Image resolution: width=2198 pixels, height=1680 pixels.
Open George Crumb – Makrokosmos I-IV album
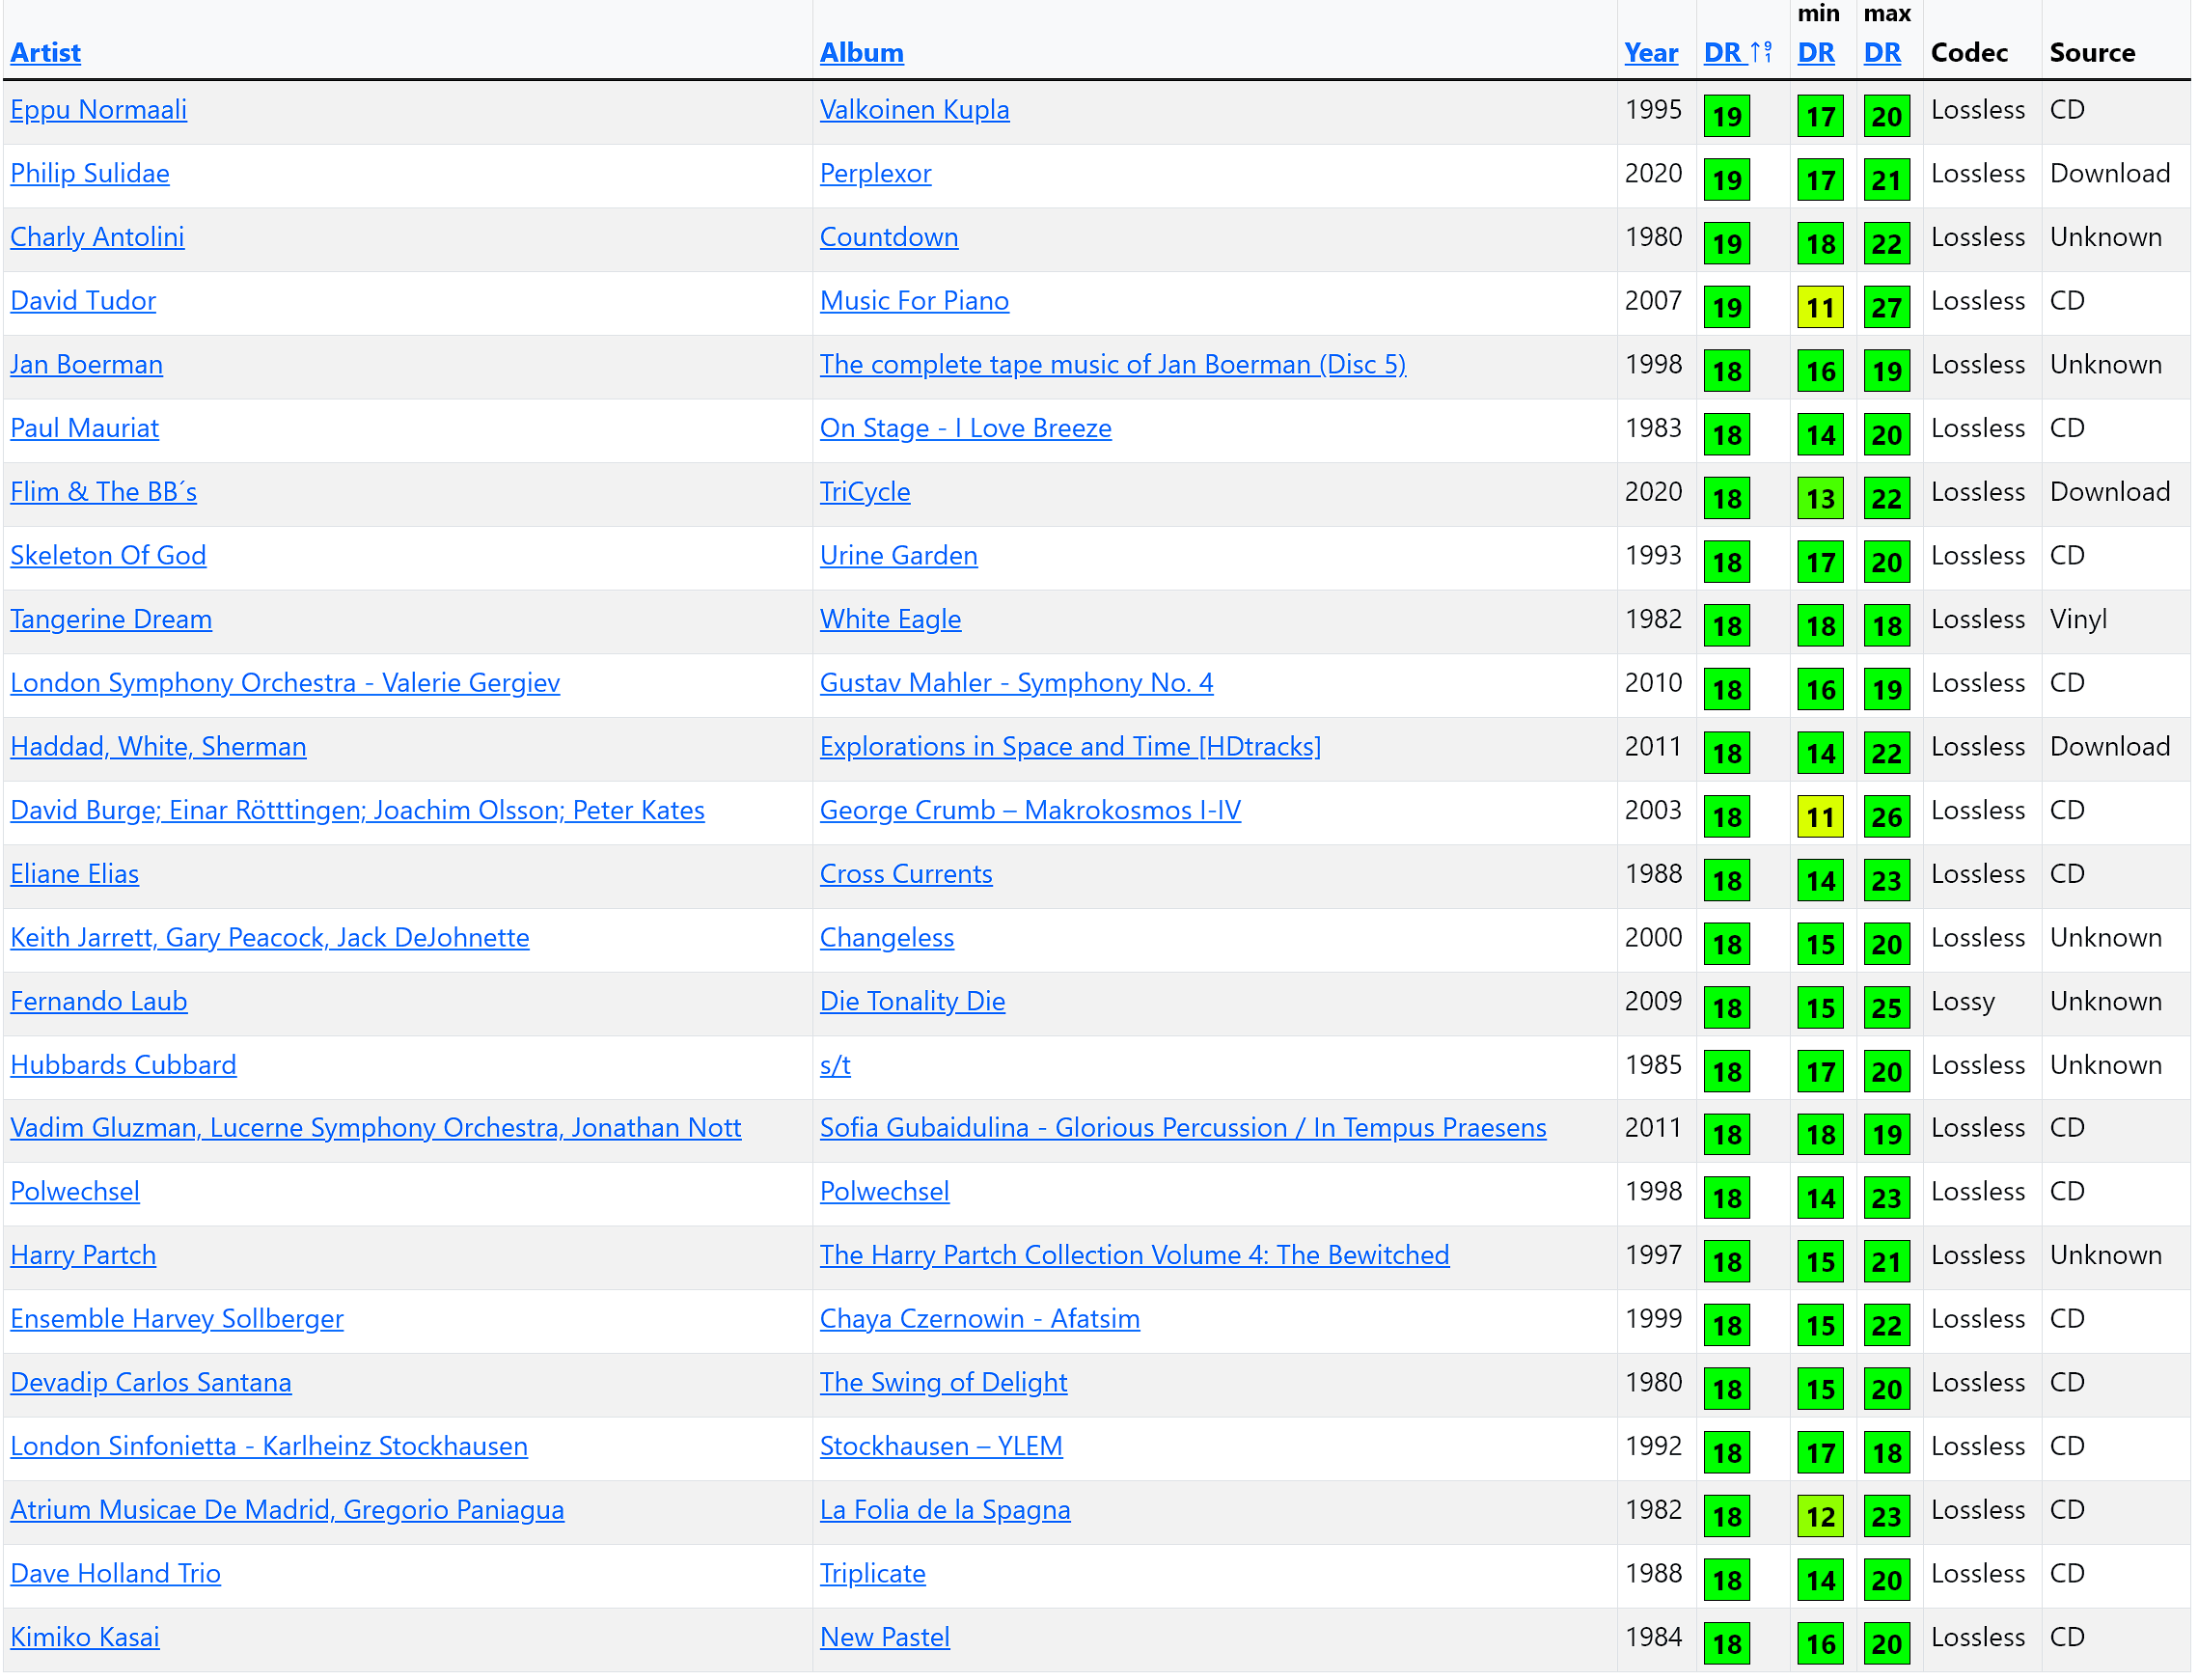[1030, 811]
